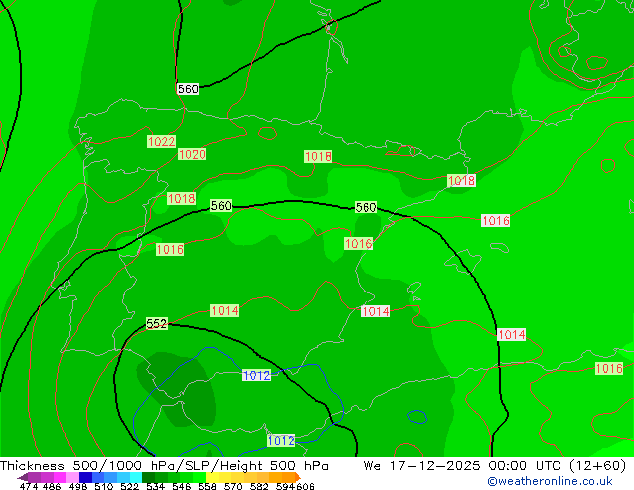Click the 1016 label on the green background at far right
634x490 pixels.
point(609,369)
